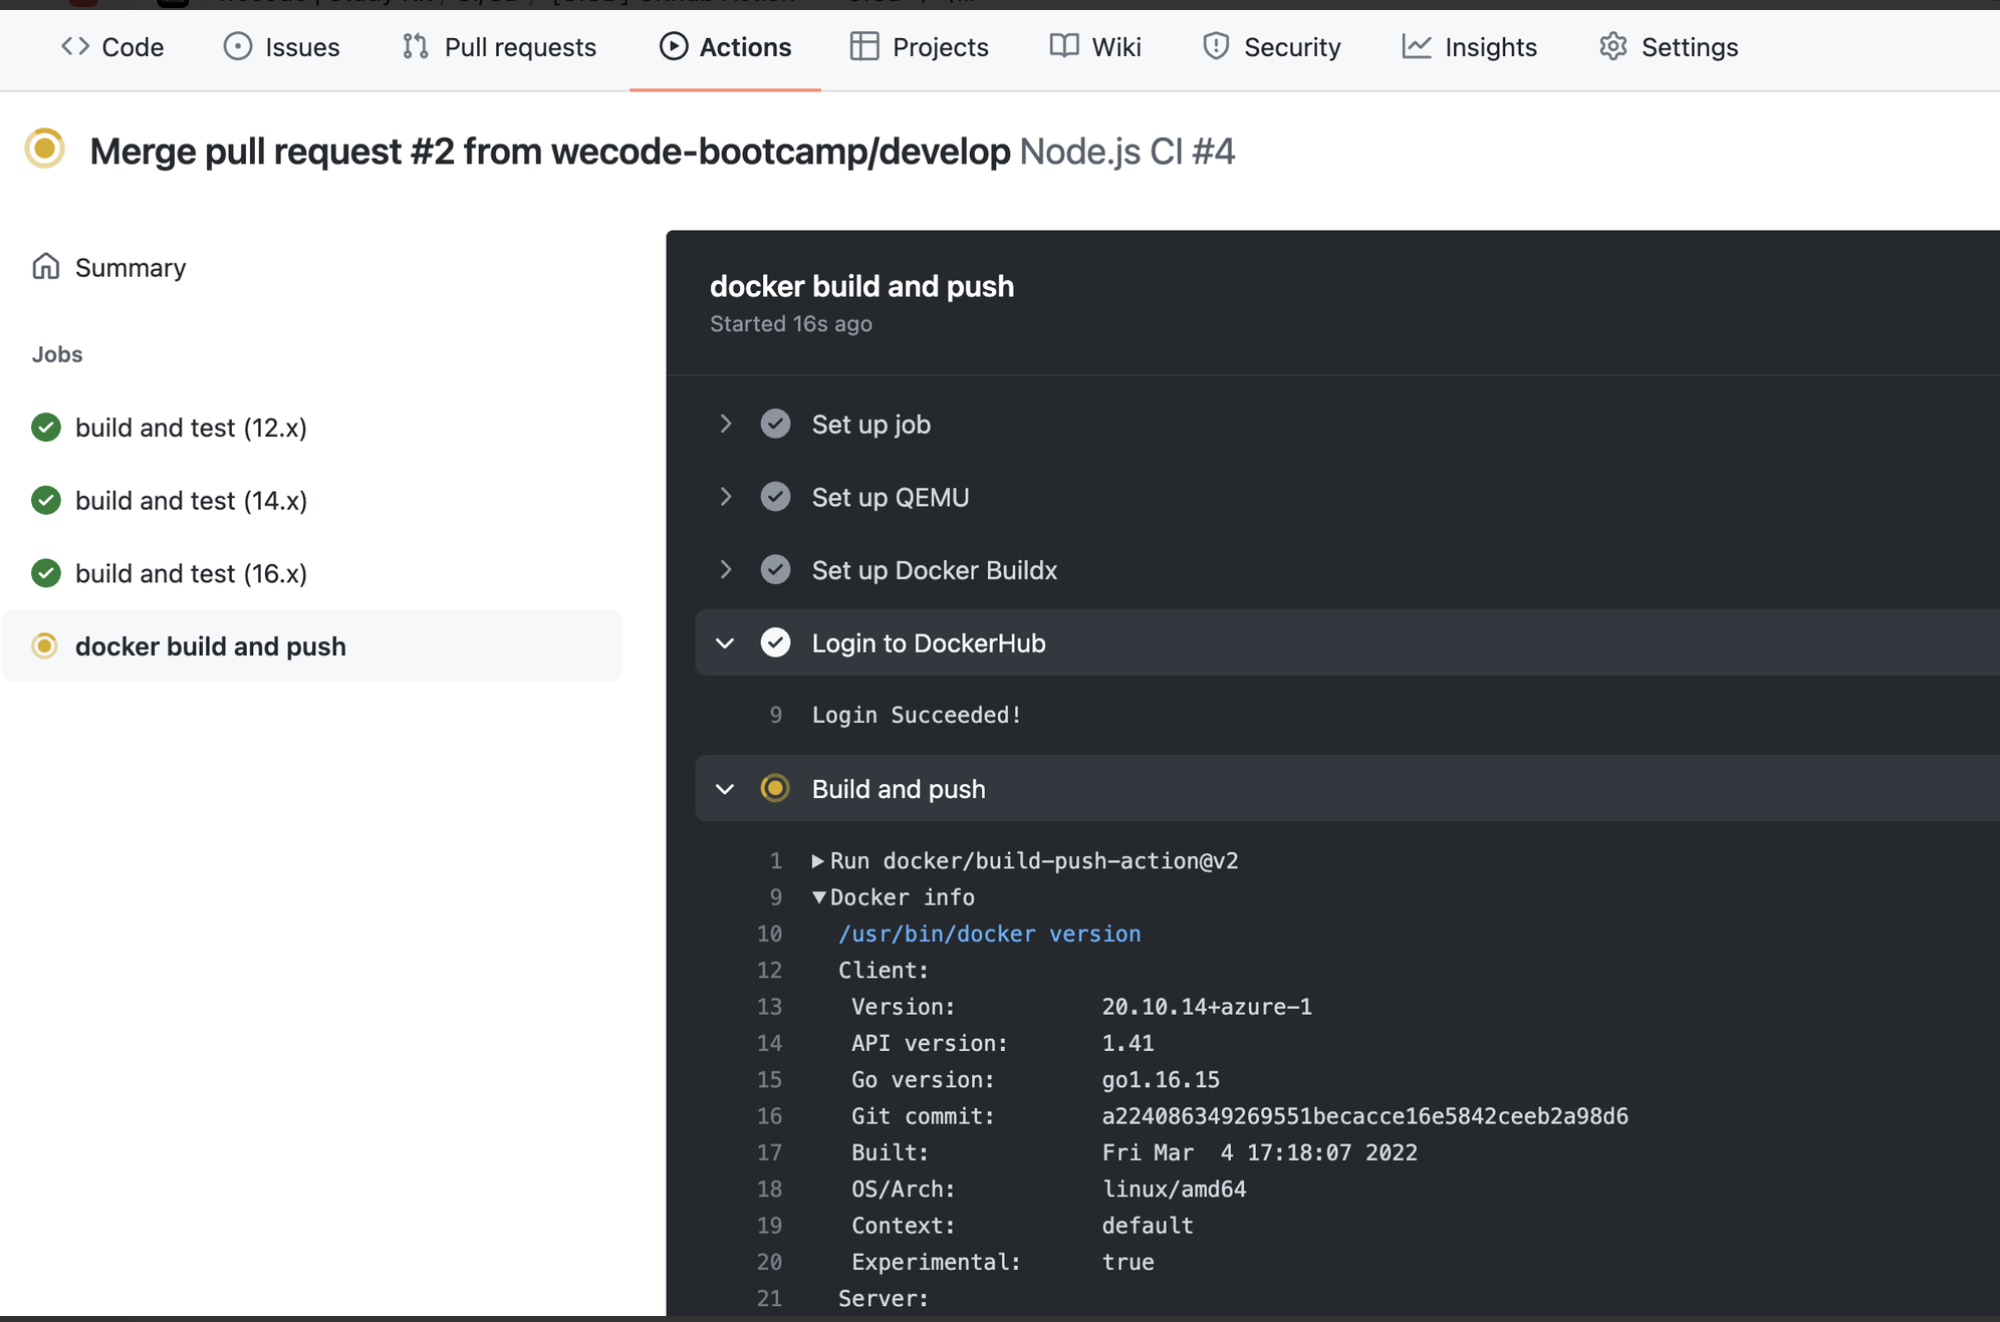This screenshot has width=2000, height=1322.
Task: Collapse the Login to DockerHub step
Action: (x=726, y=643)
